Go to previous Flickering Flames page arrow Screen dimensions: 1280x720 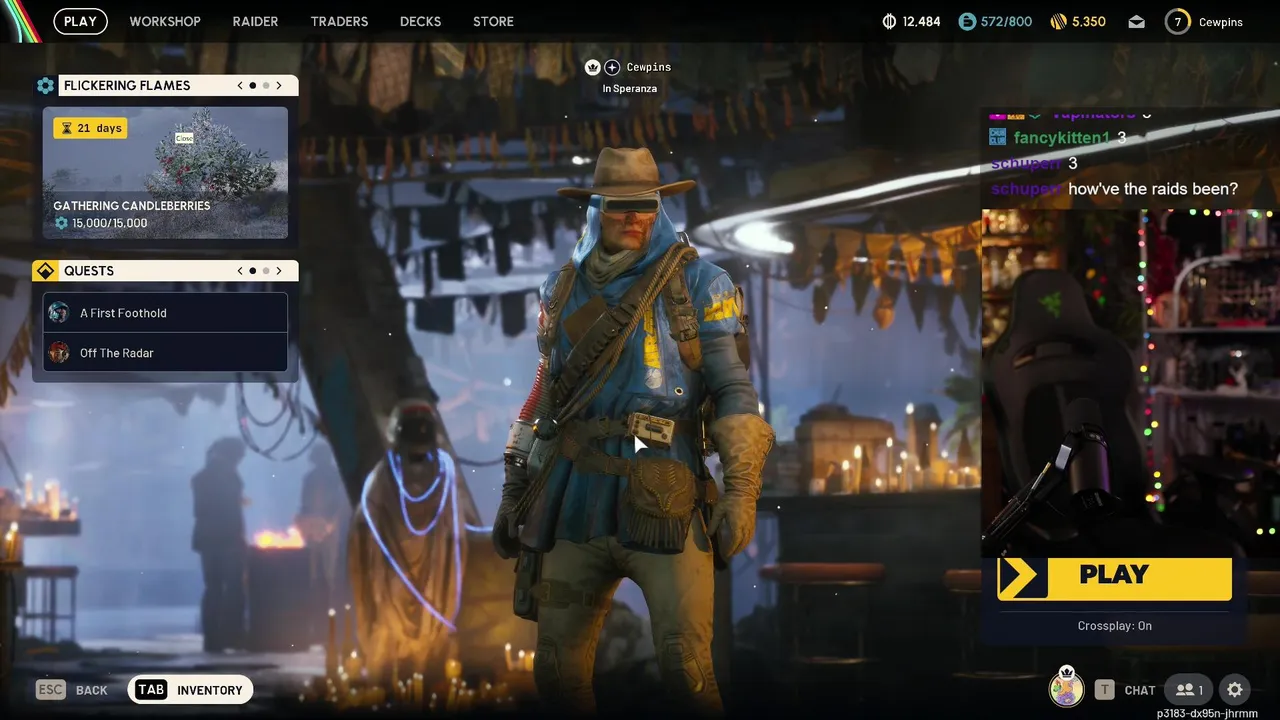pos(240,85)
